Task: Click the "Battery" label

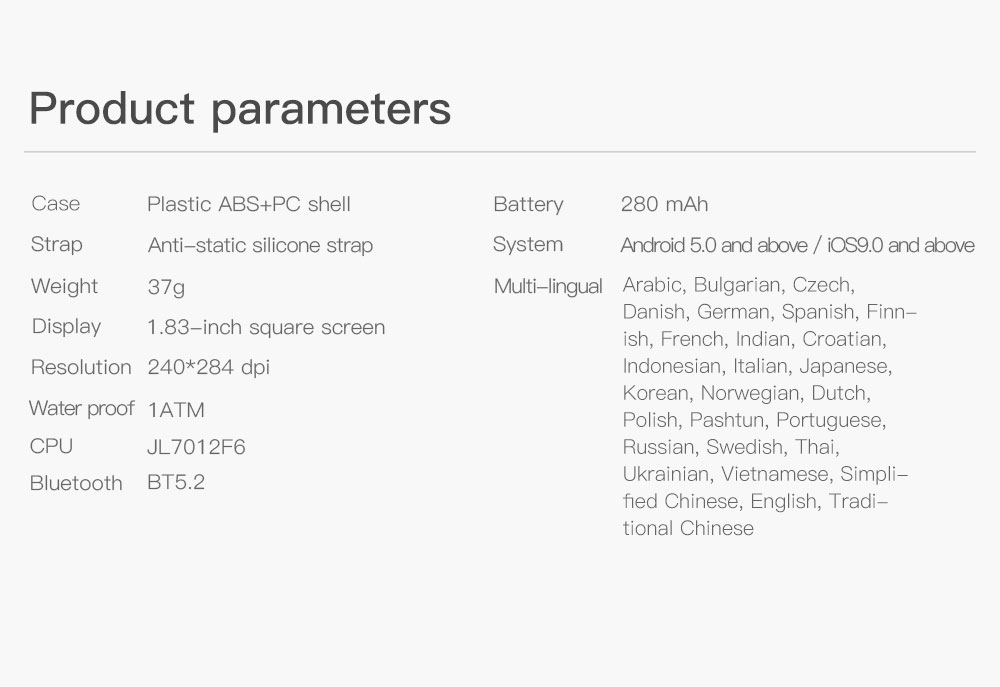Action: [528, 205]
